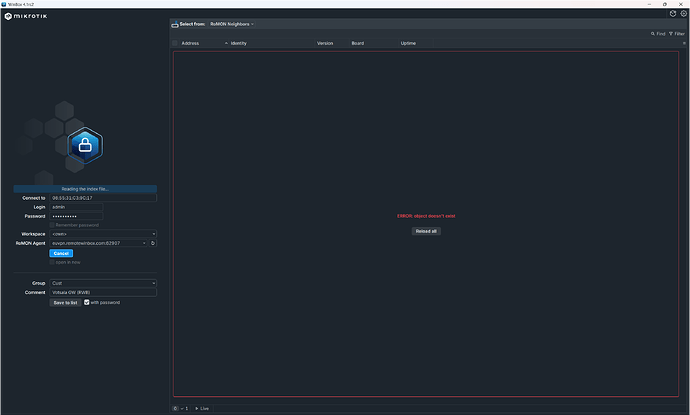Click the router icon beside Select from
Viewport: 690px width, 415px height.
point(175,24)
